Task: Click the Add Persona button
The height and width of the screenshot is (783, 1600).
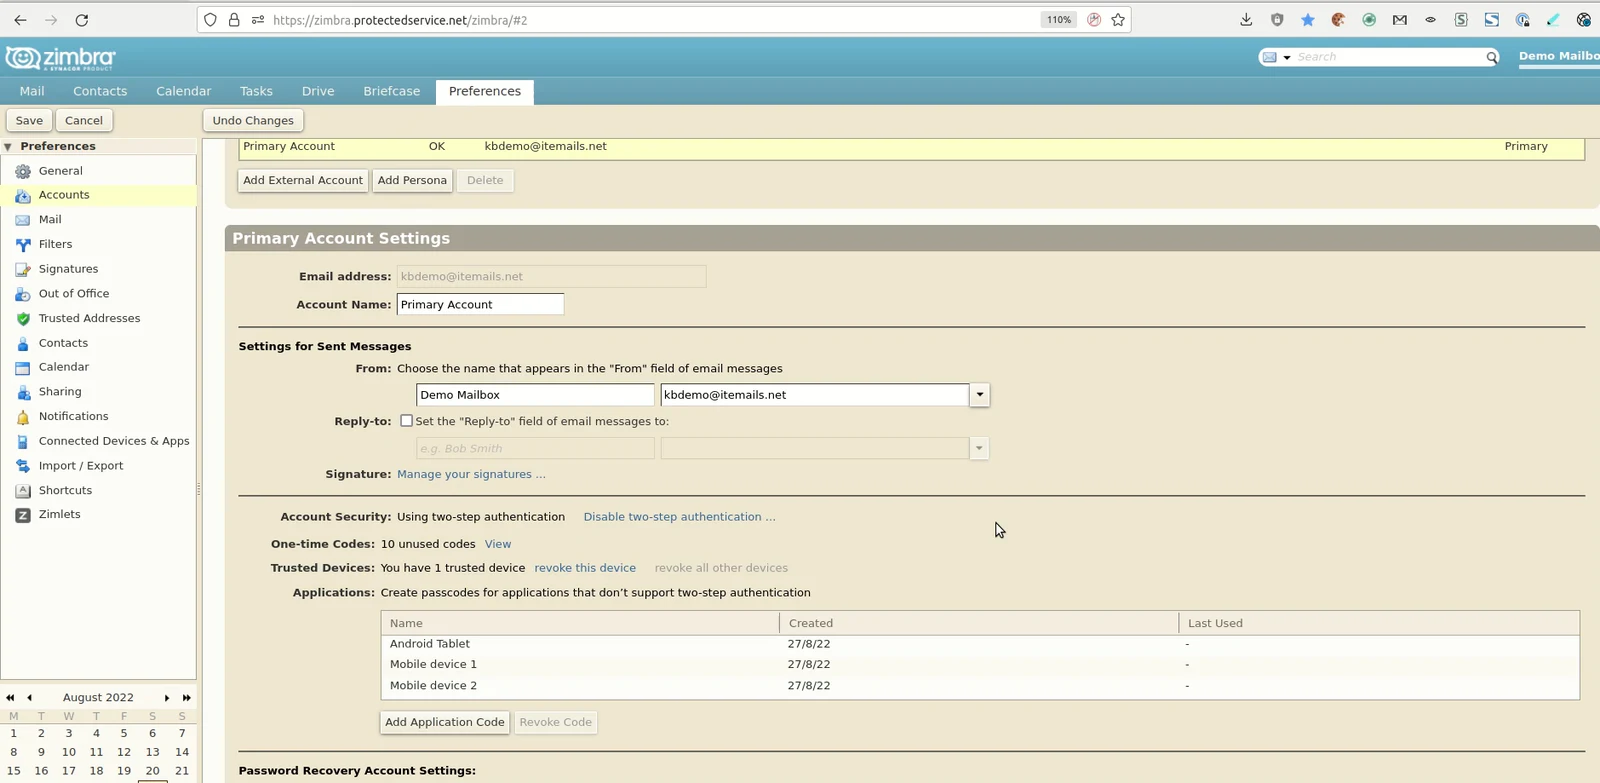Action: 412,180
